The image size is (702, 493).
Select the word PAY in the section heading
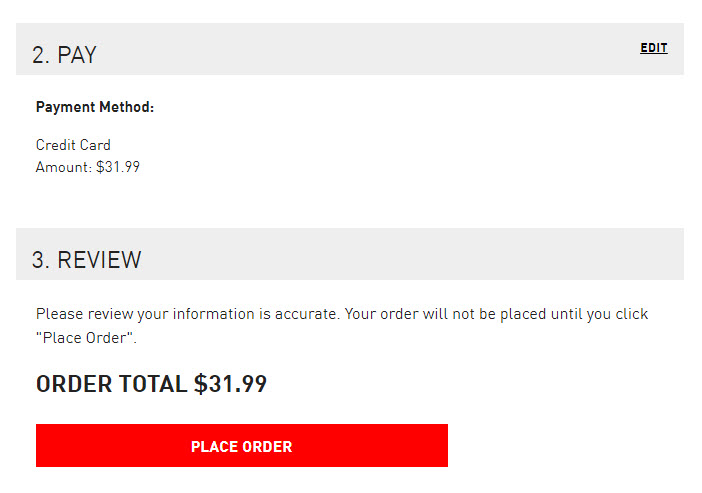(x=77, y=55)
